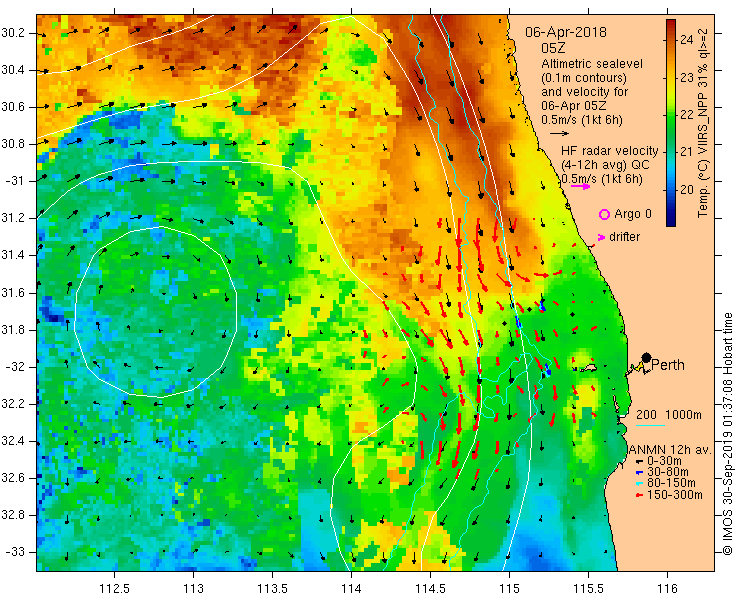Click the temperature color bar scale
740x600 pixels.
[x=671, y=123]
